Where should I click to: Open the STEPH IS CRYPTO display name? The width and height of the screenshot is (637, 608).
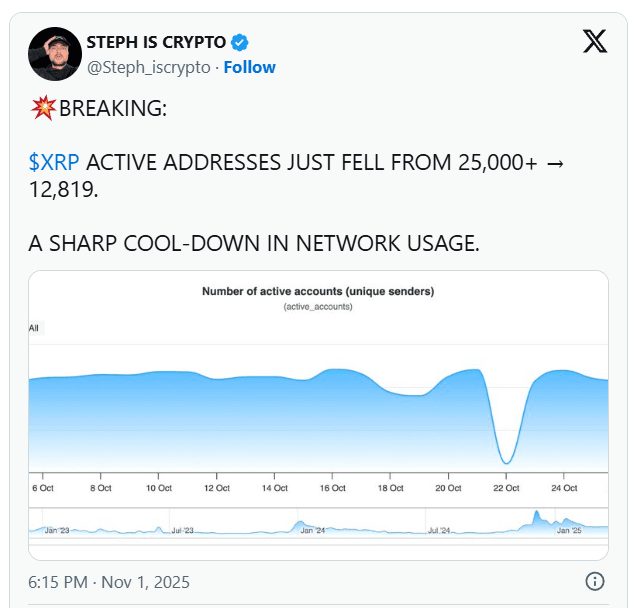point(156,42)
